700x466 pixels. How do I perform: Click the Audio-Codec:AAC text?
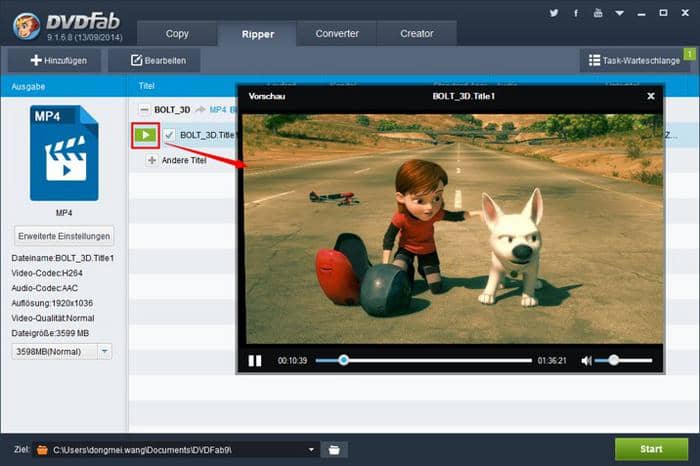point(45,288)
